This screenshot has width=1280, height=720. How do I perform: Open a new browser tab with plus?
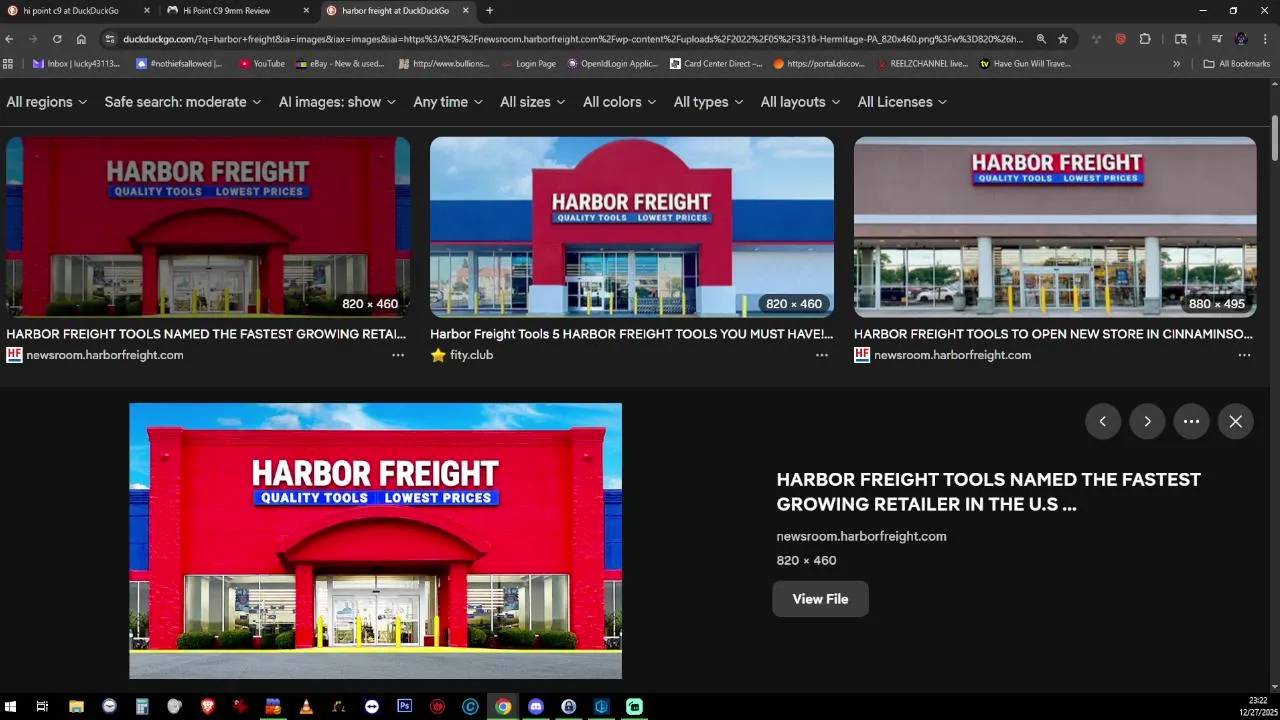tap(489, 11)
